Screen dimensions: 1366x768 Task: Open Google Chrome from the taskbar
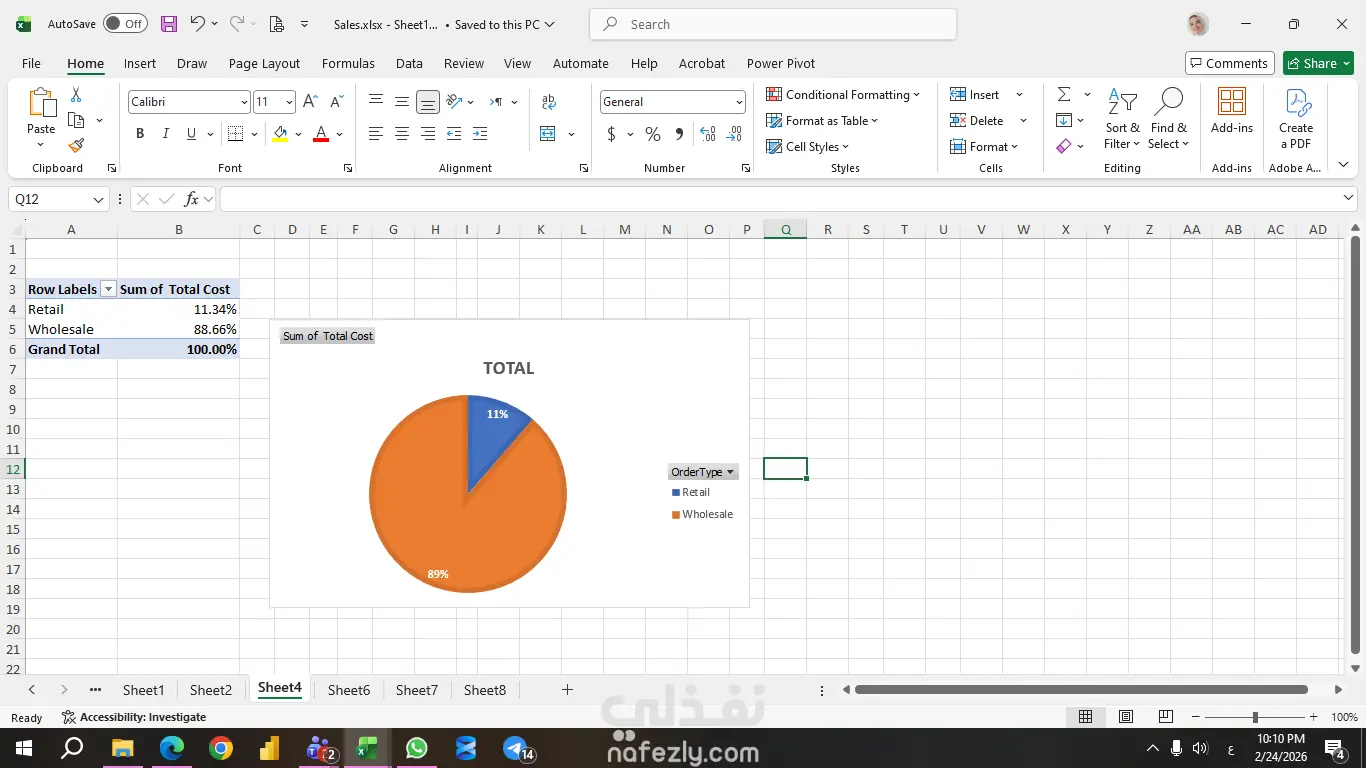221,748
